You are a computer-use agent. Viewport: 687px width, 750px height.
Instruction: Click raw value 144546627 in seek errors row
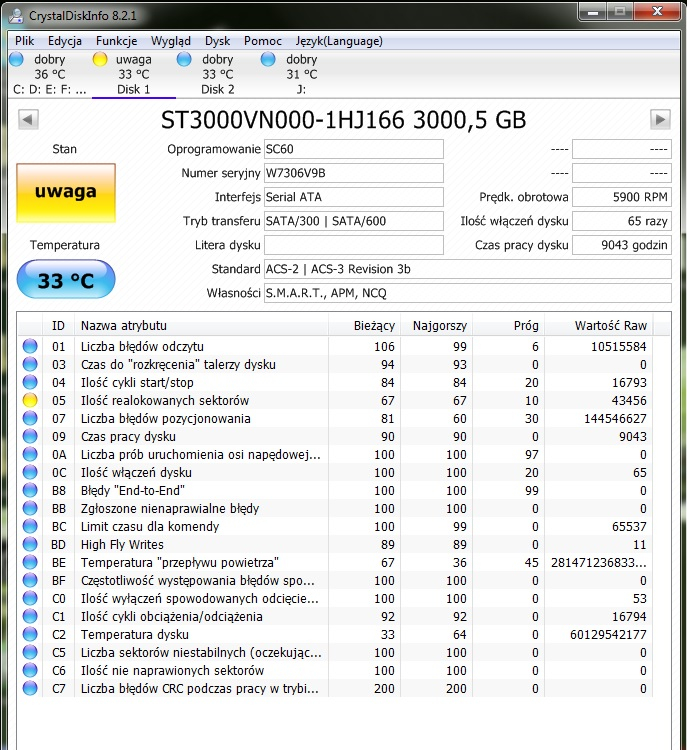[x=615, y=419]
